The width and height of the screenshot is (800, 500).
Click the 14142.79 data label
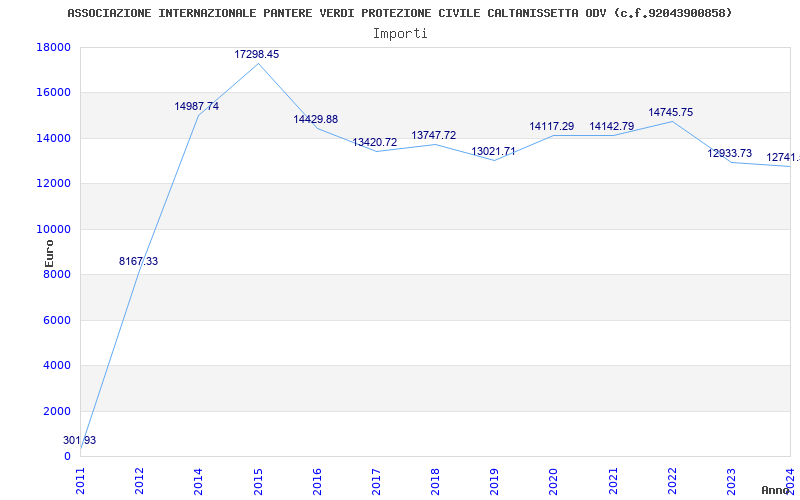click(x=612, y=126)
